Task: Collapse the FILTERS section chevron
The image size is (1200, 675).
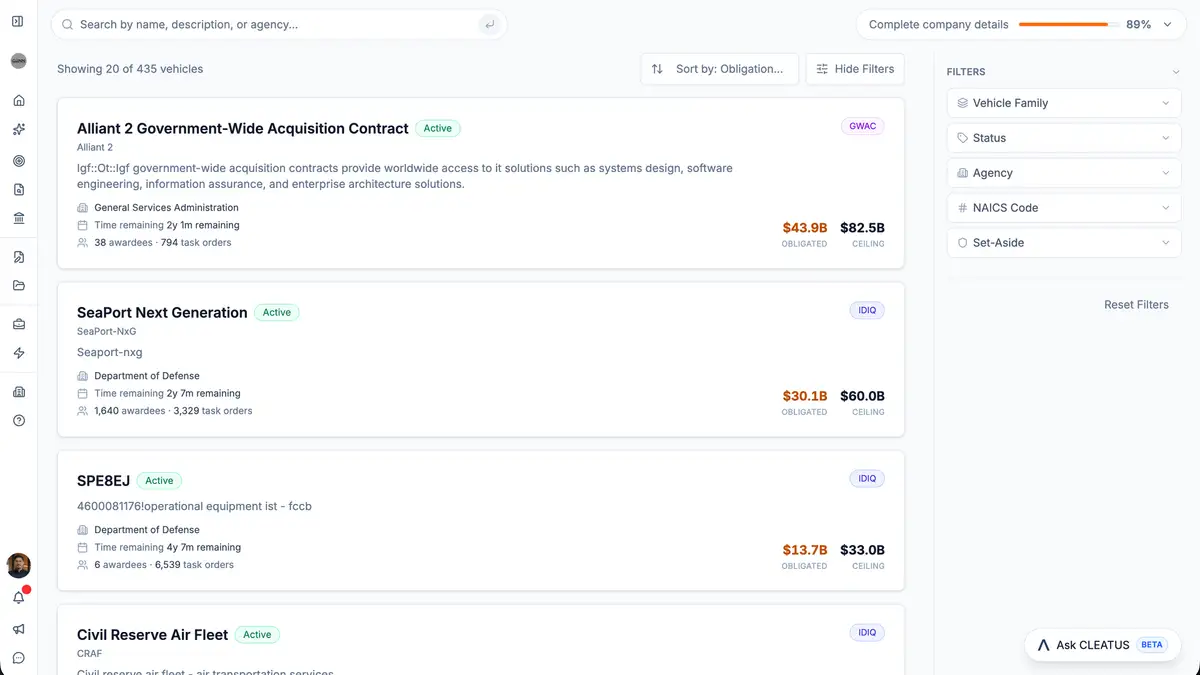Action: (1175, 72)
